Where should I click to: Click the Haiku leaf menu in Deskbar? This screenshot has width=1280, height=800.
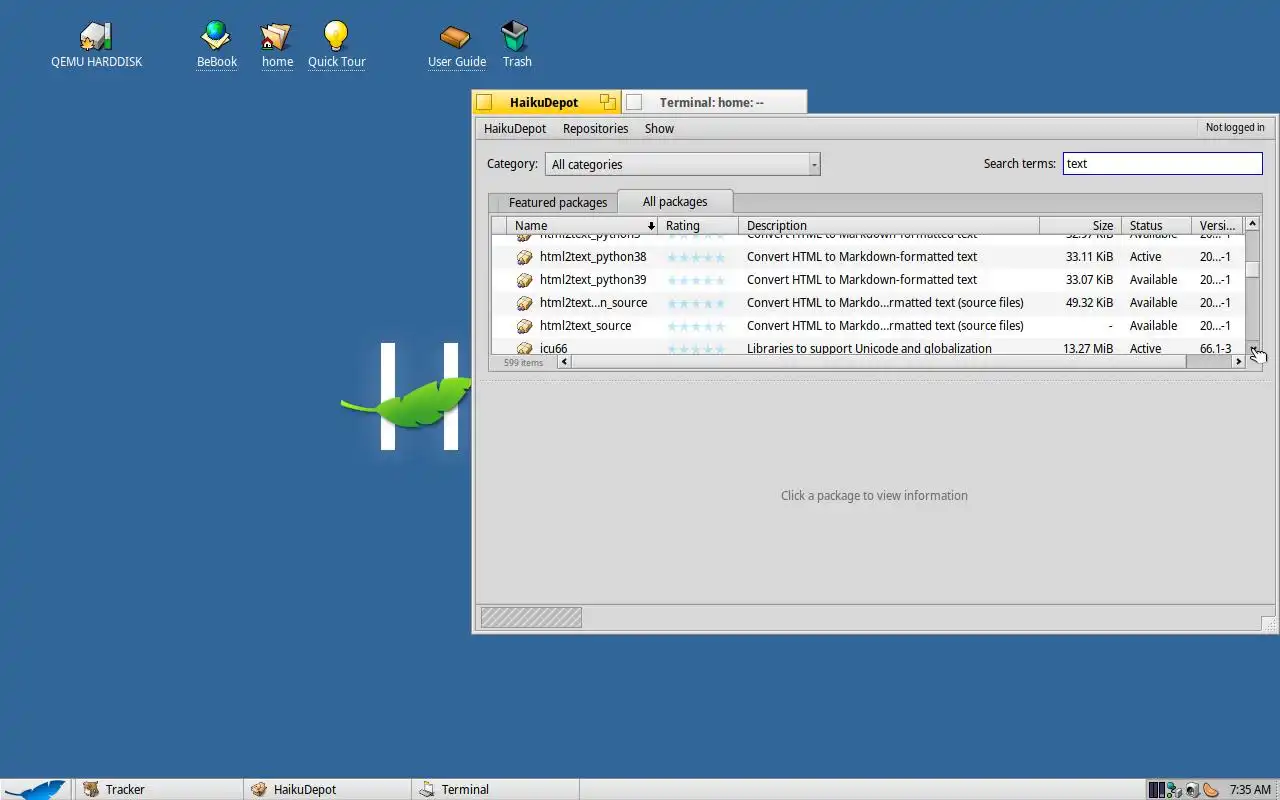35,789
